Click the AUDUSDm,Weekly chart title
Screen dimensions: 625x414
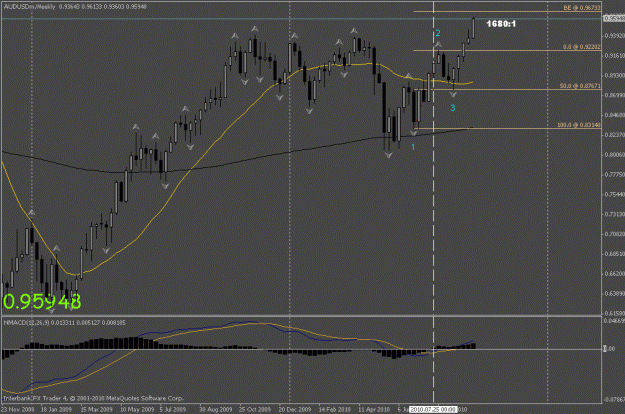click(29, 6)
